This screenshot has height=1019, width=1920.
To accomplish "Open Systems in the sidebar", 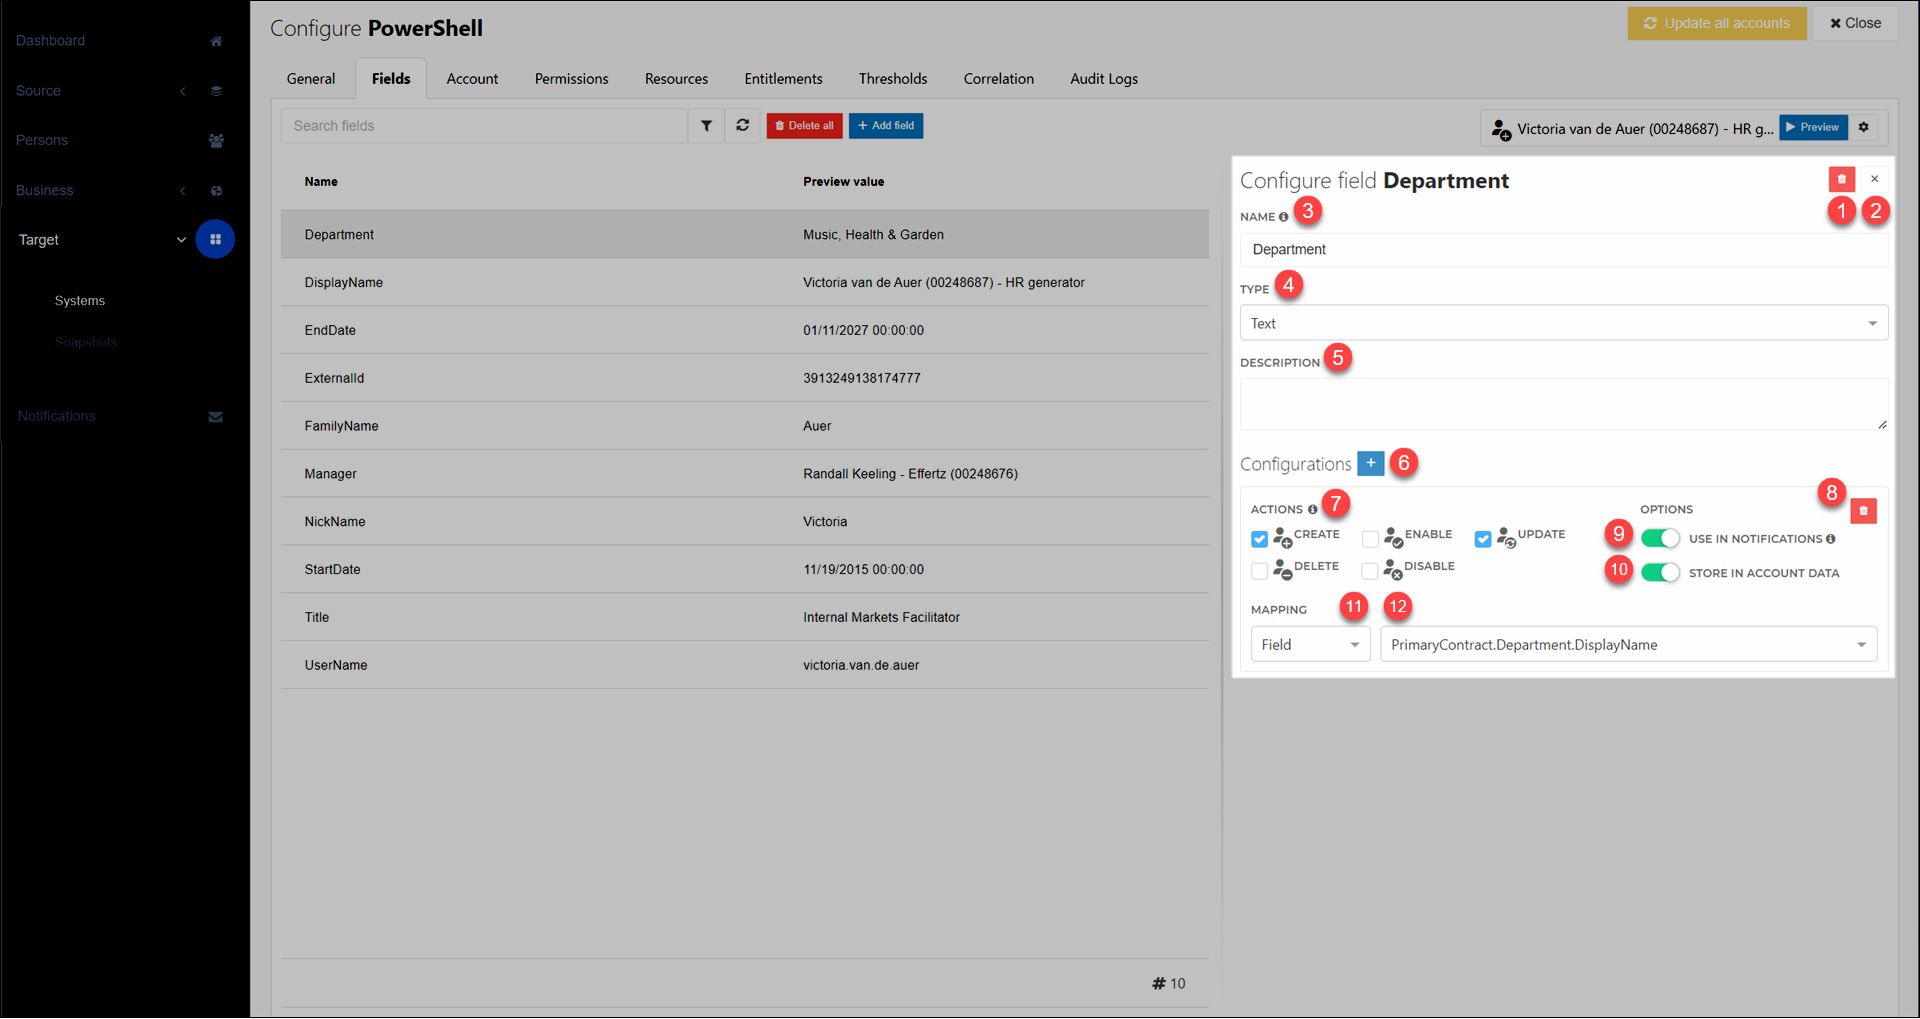I will (80, 301).
